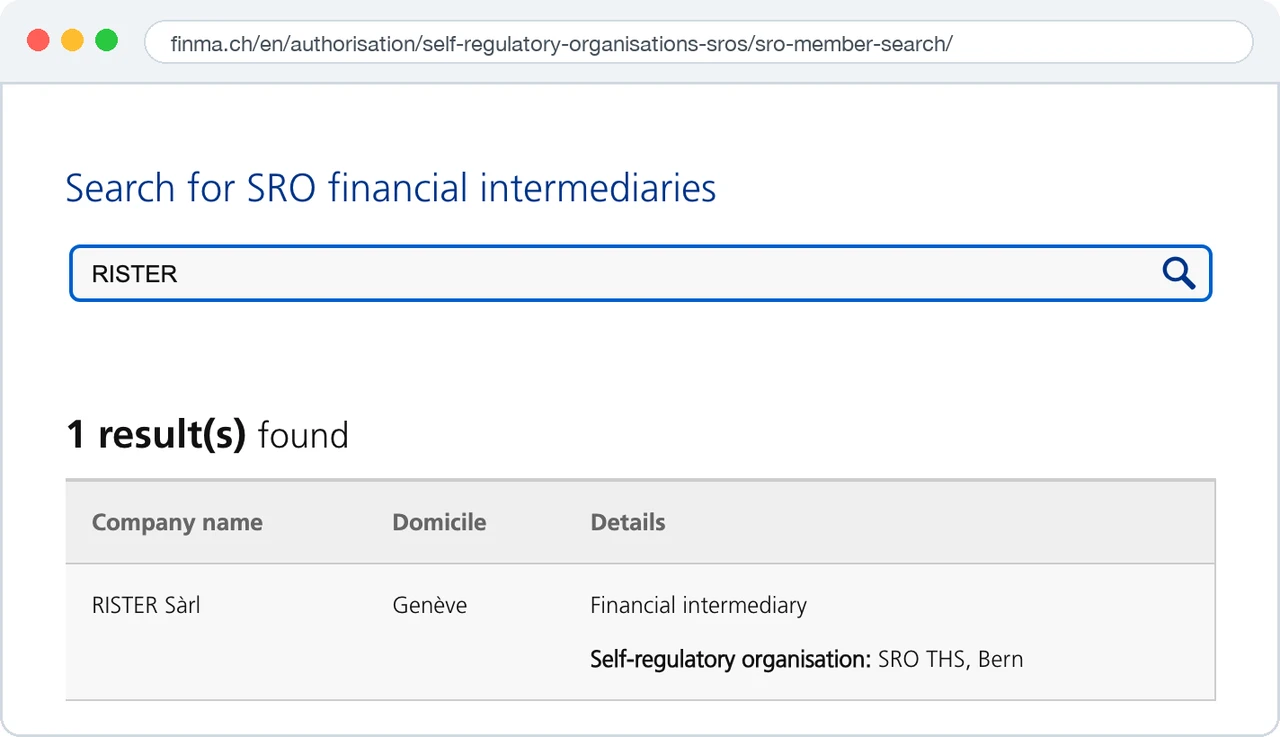Click the "Self-regulatory organisation:" label

(731, 659)
